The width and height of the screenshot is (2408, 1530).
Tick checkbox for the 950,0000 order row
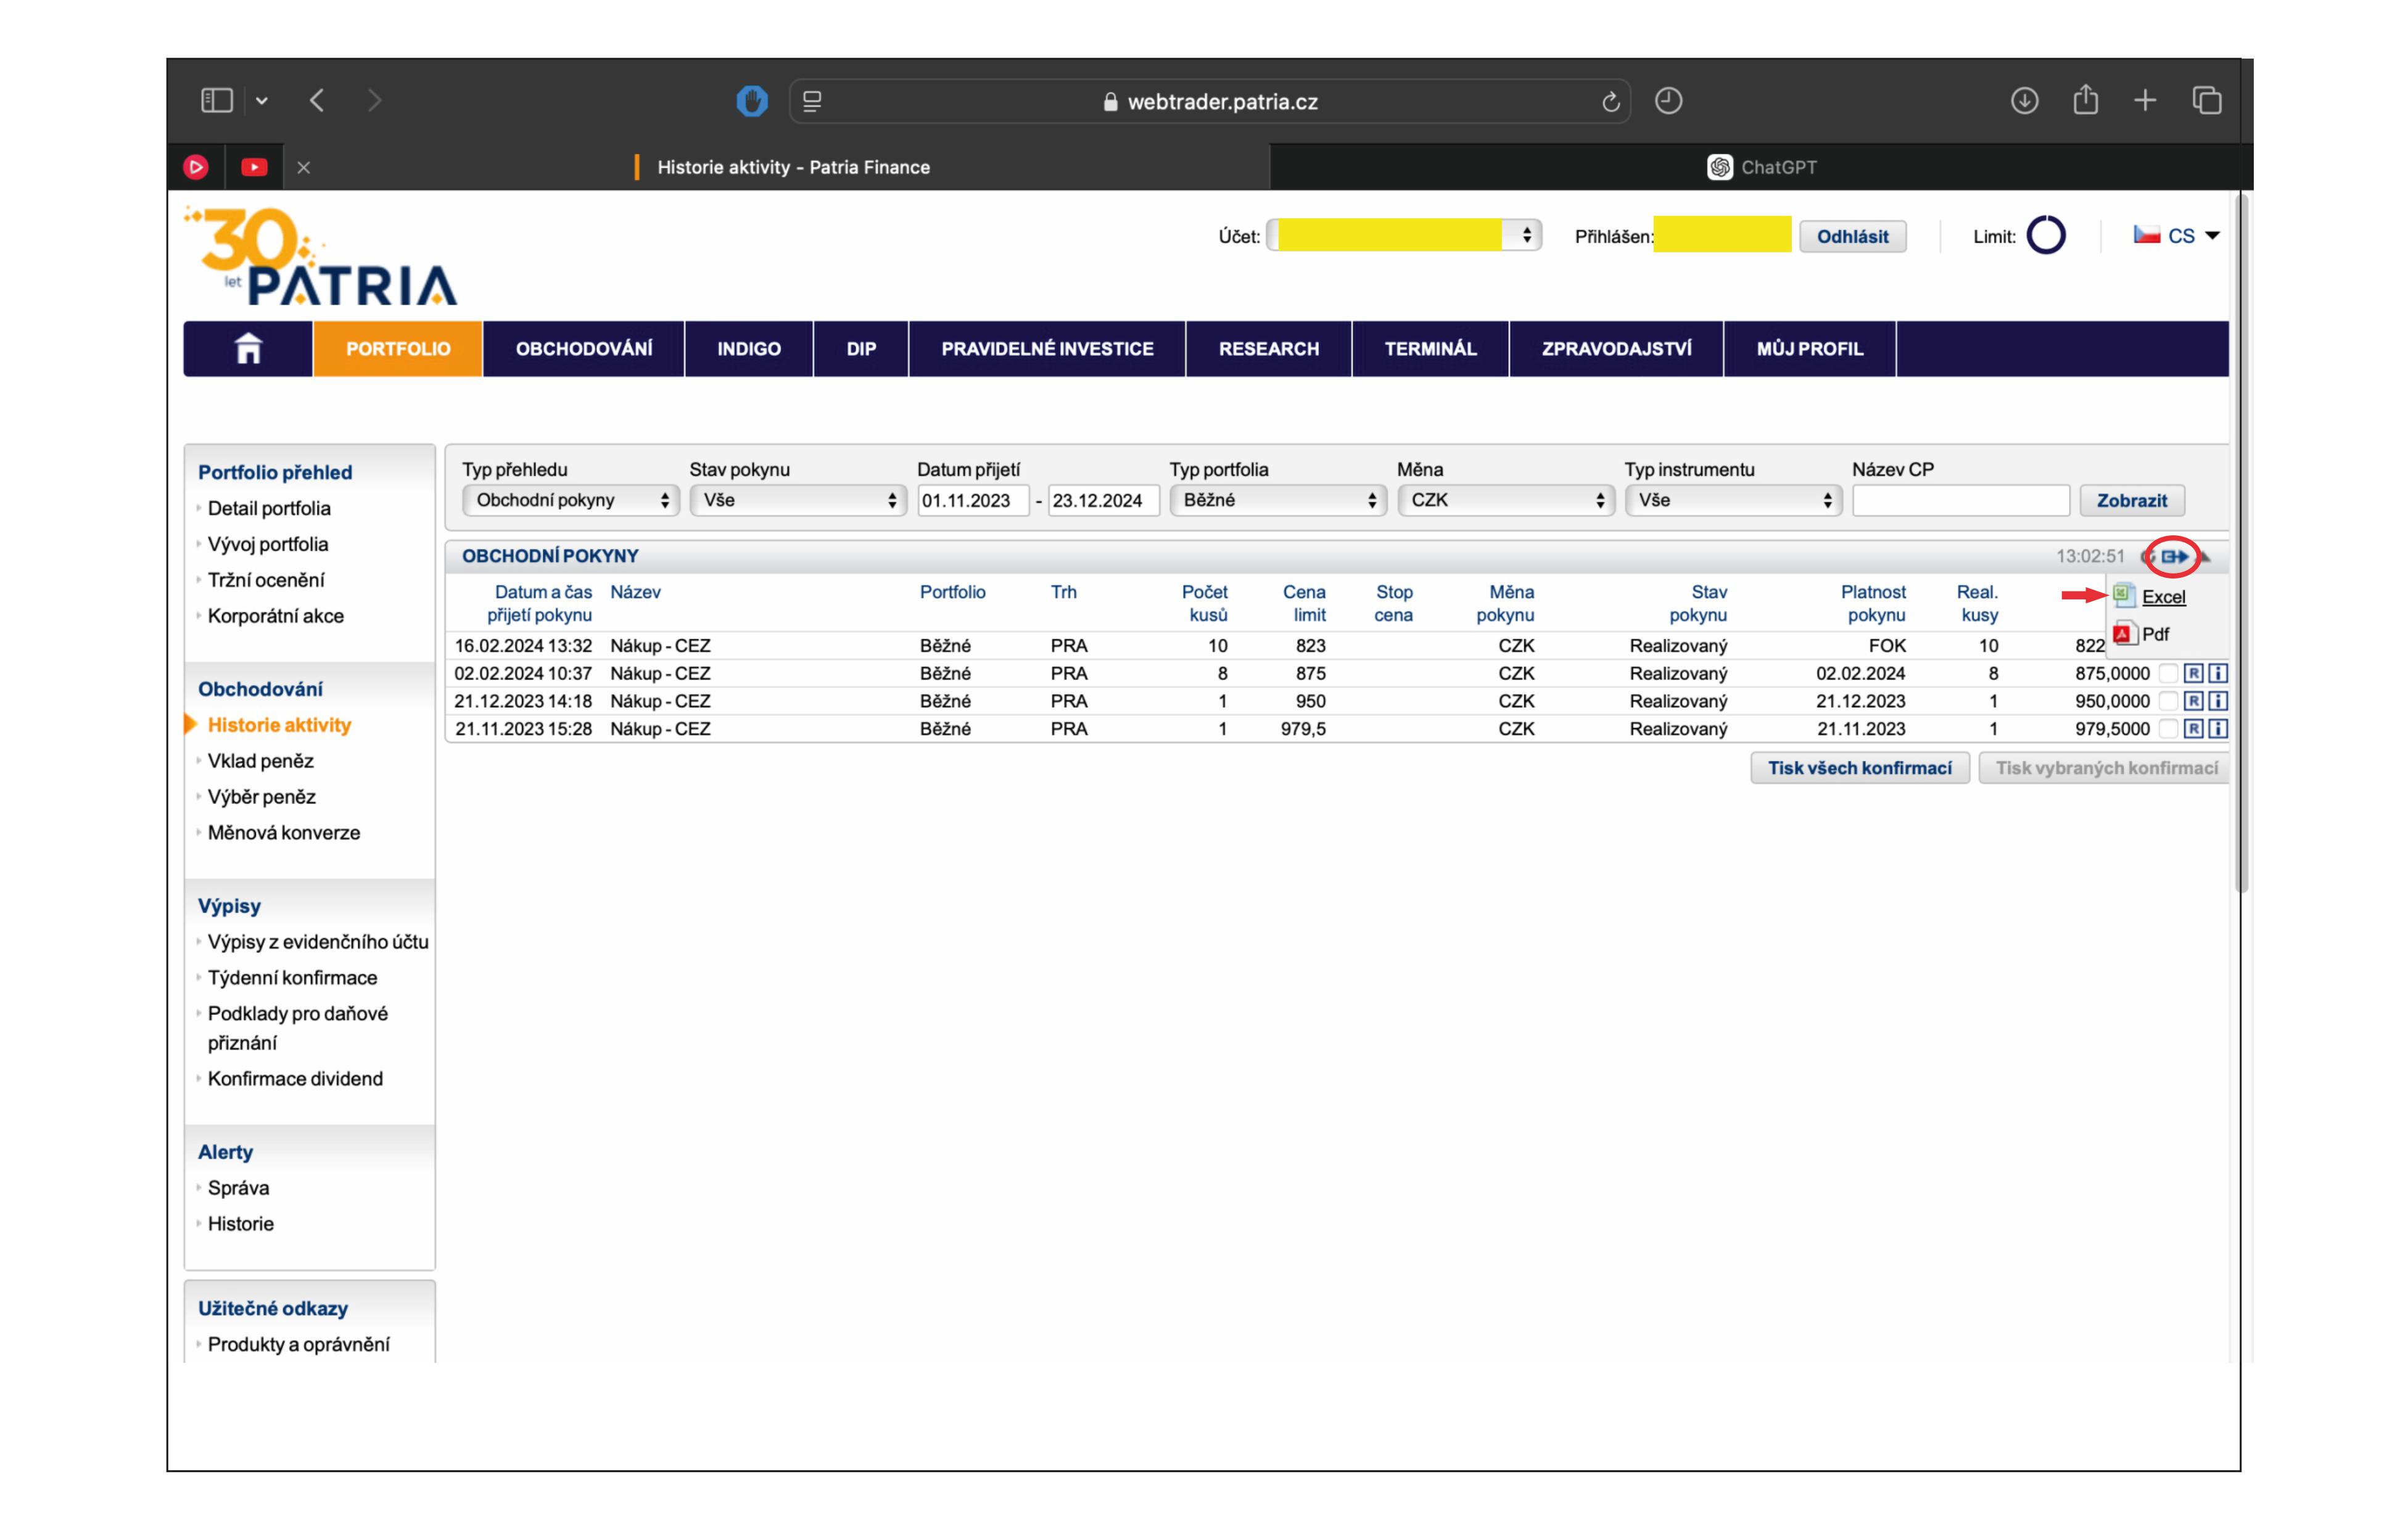point(2168,701)
